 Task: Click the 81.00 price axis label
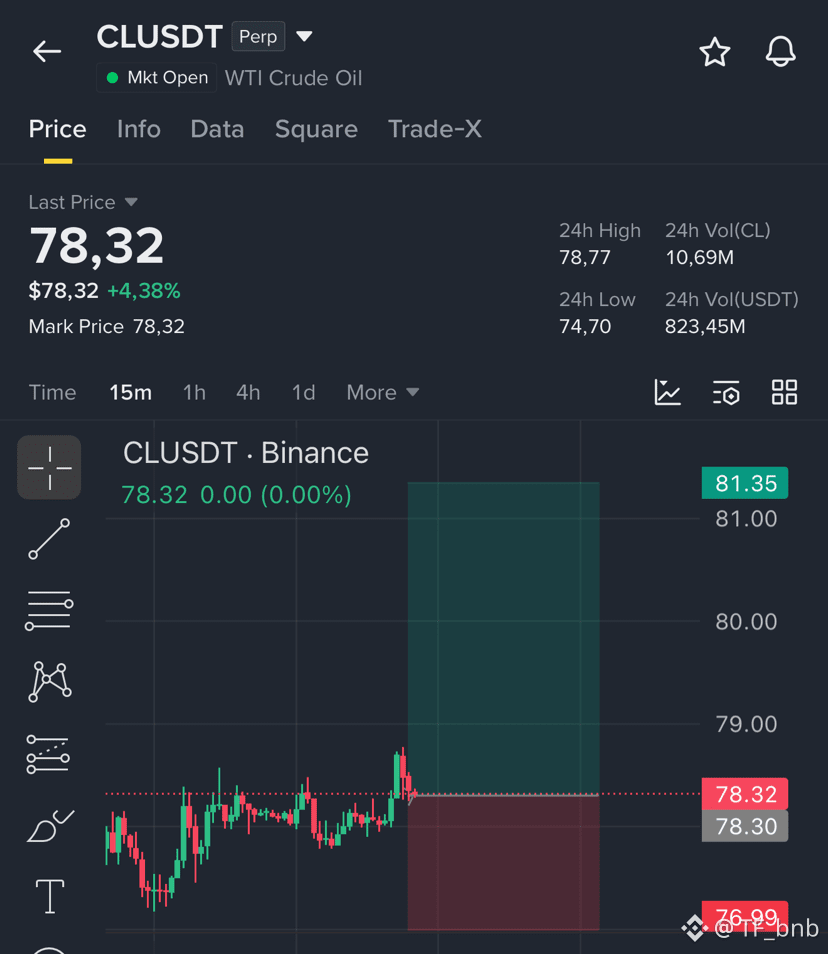[x=746, y=519]
